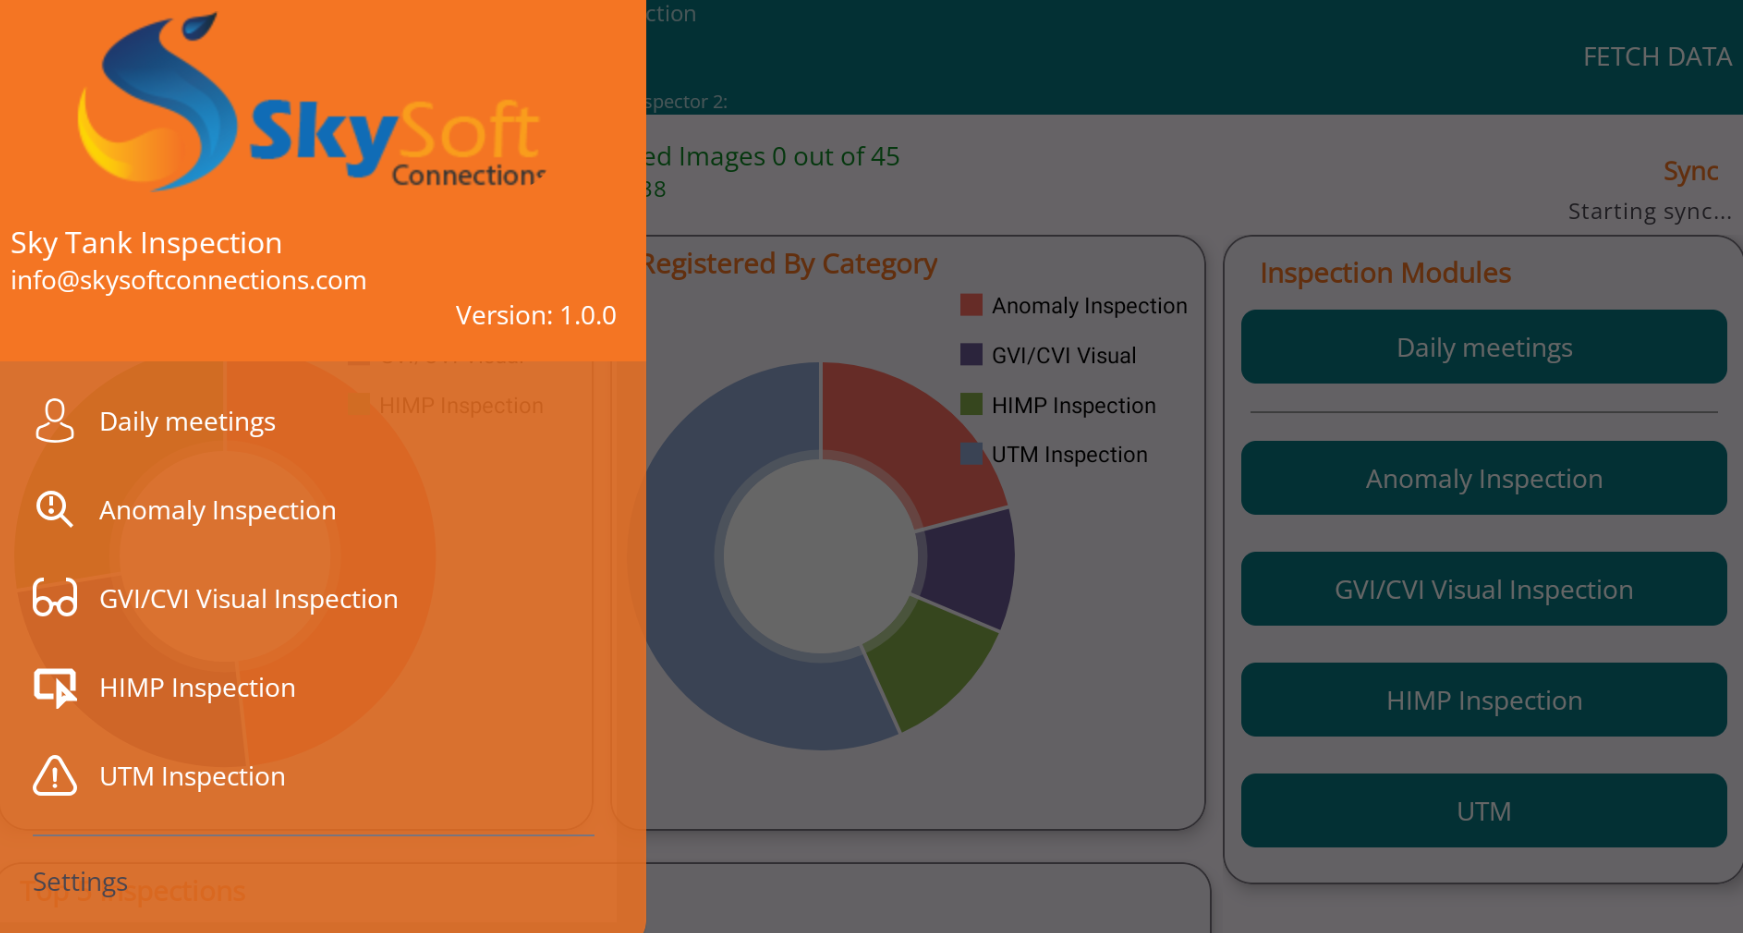This screenshot has width=1743, height=933.
Task: Launch the teal UTM module button
Action: pyautogui.click(x=1483, y=811)
